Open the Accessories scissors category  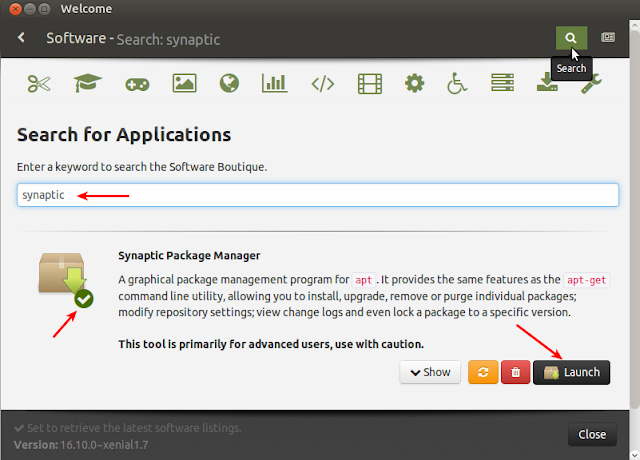(x=39, y=84)
